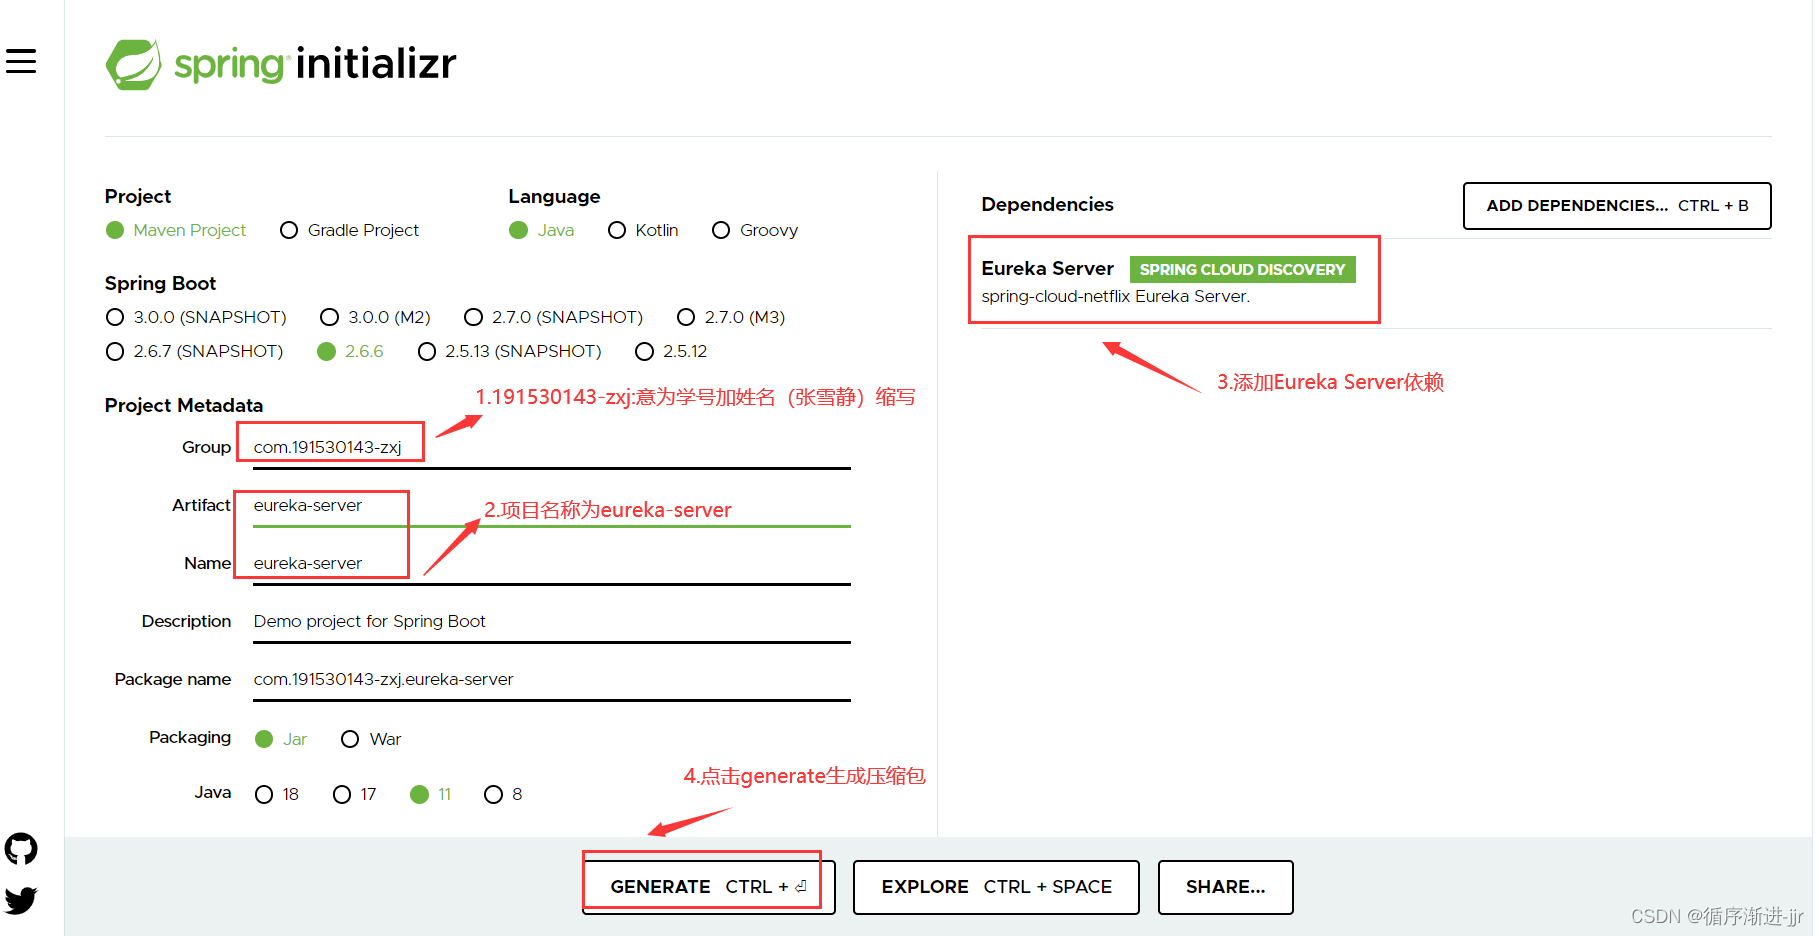
Task: Choose Jar packaging
Action: pos(264,739)
